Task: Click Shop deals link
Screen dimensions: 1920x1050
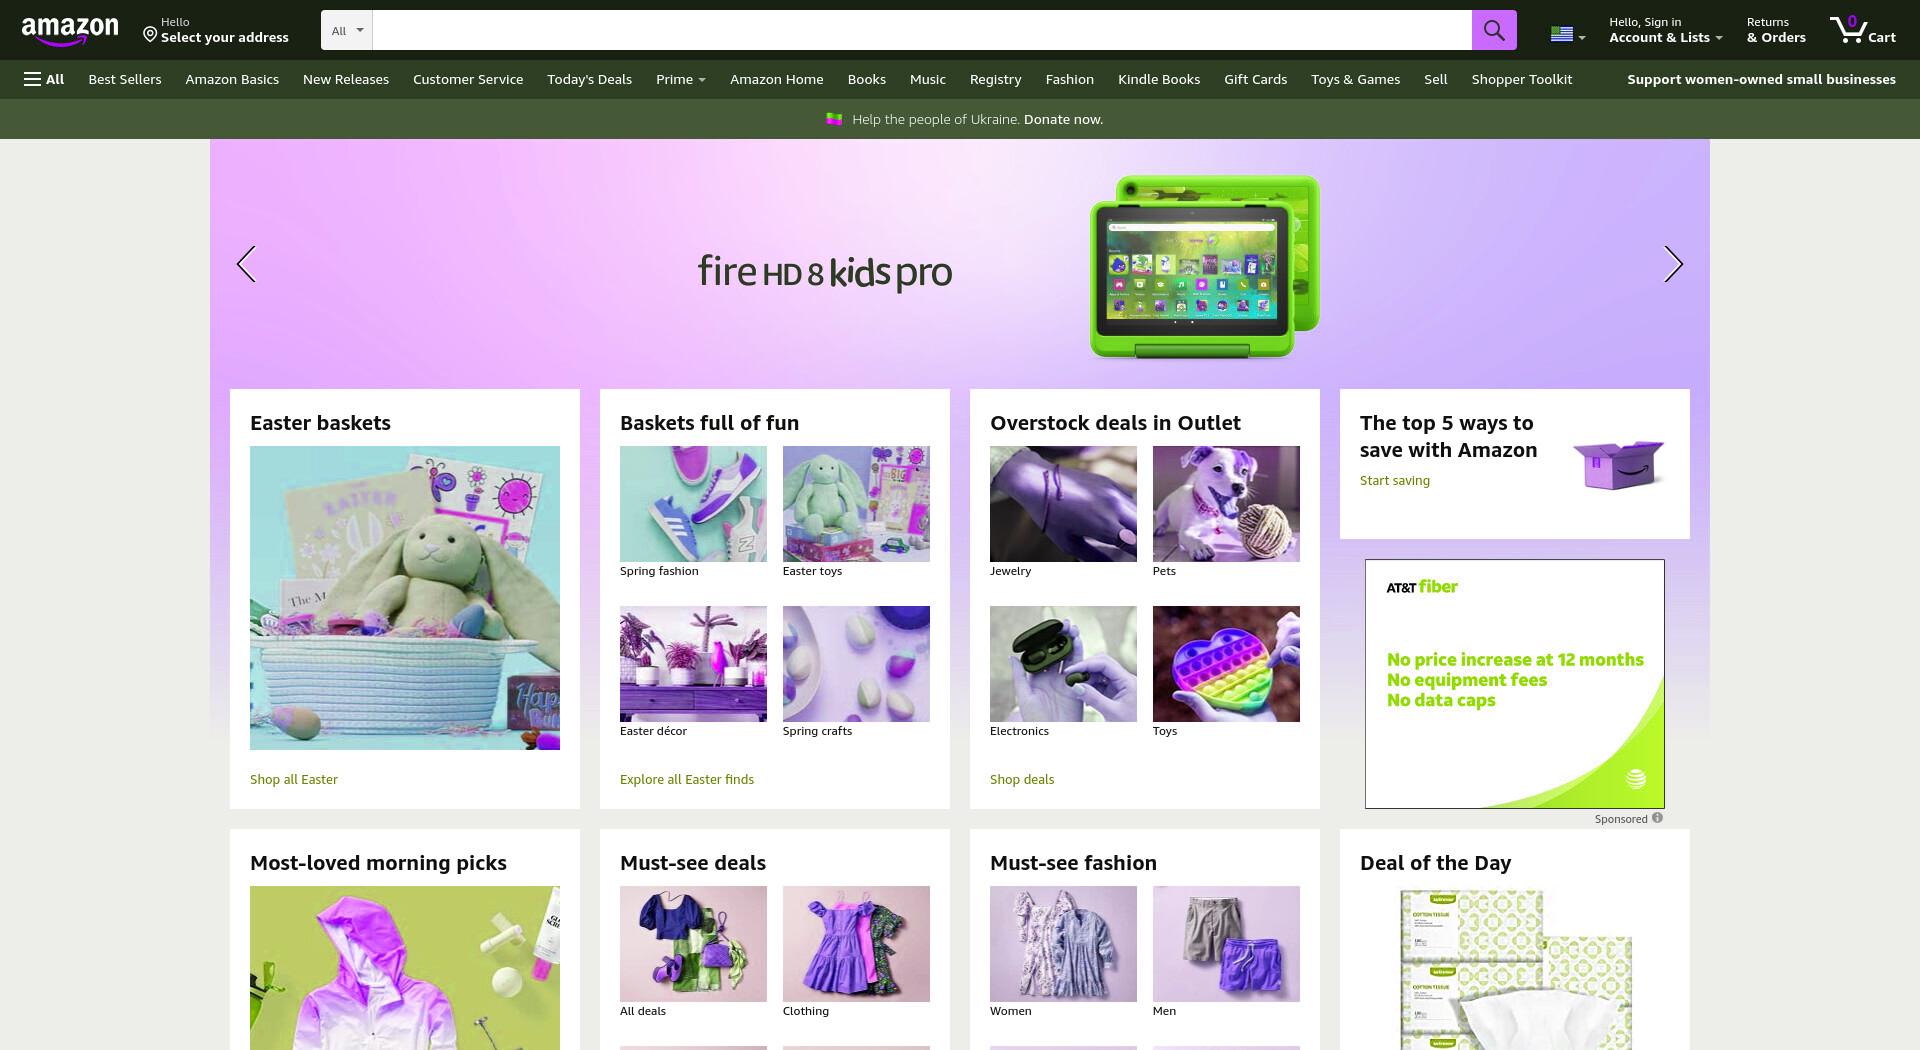Action: 1022,779
